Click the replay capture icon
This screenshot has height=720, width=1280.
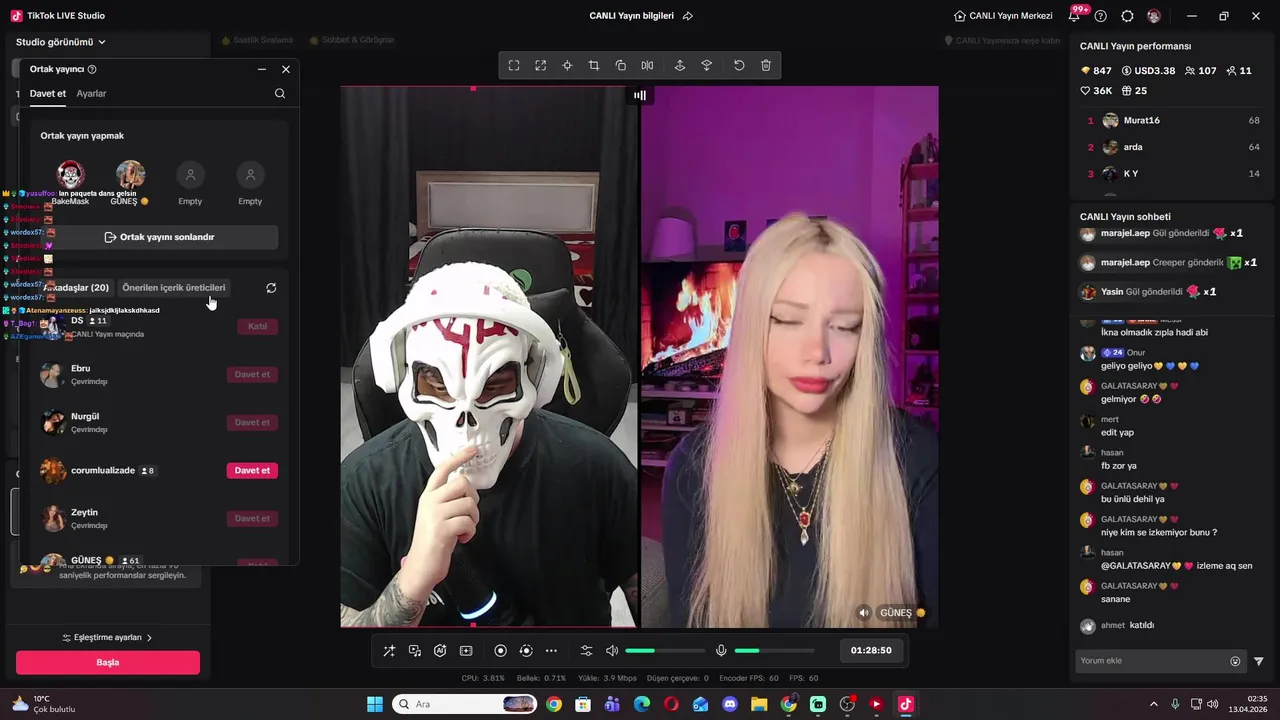click(526, 651)
